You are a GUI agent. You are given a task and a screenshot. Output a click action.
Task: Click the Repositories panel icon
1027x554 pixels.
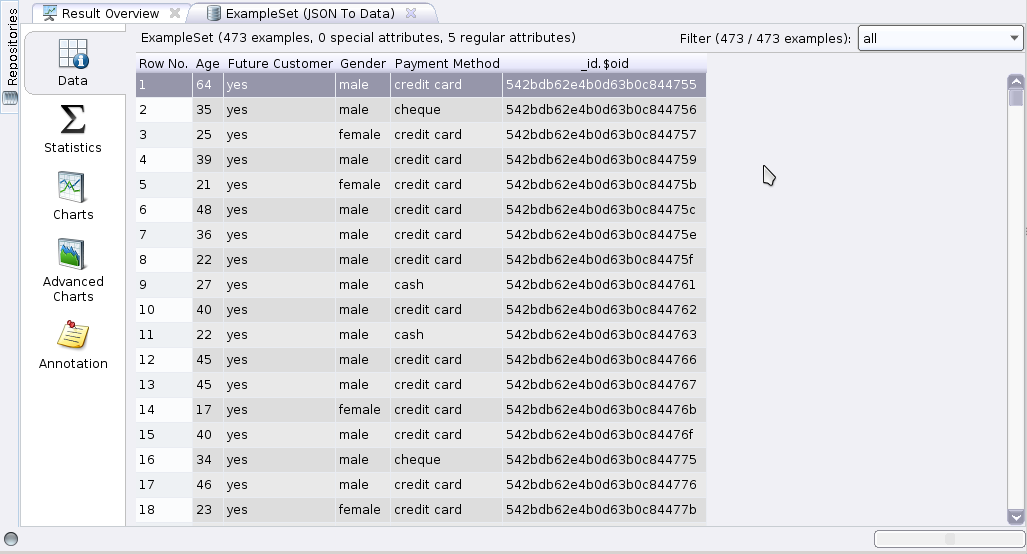pyautogui.click(x=10, y=98)
